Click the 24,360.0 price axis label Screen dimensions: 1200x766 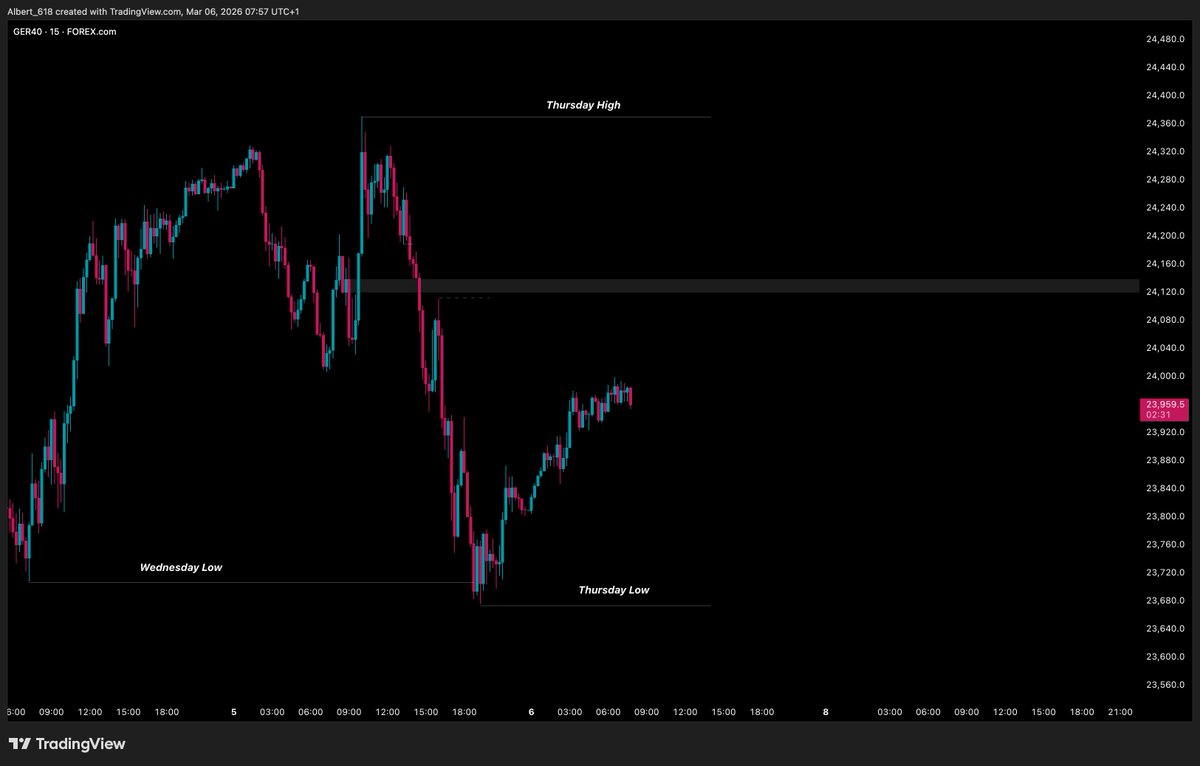pos(1165,123)
